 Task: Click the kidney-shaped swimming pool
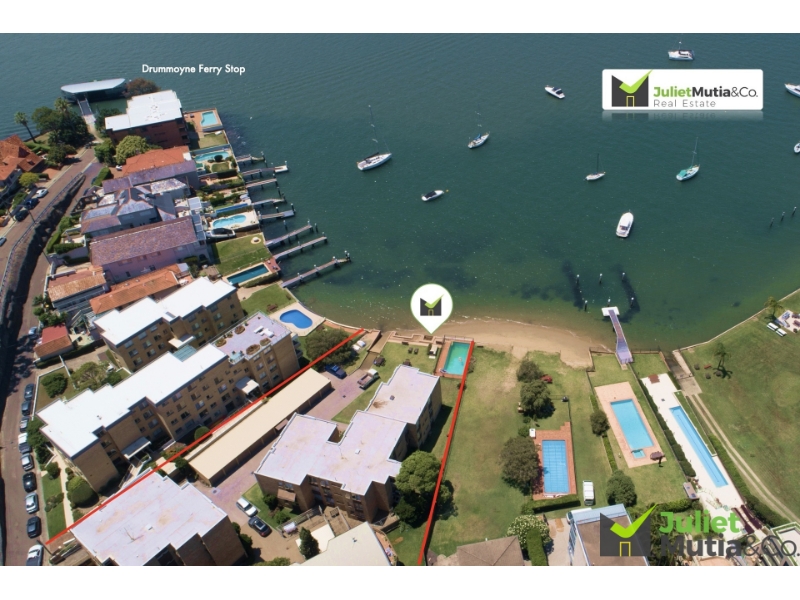point(296,319)
